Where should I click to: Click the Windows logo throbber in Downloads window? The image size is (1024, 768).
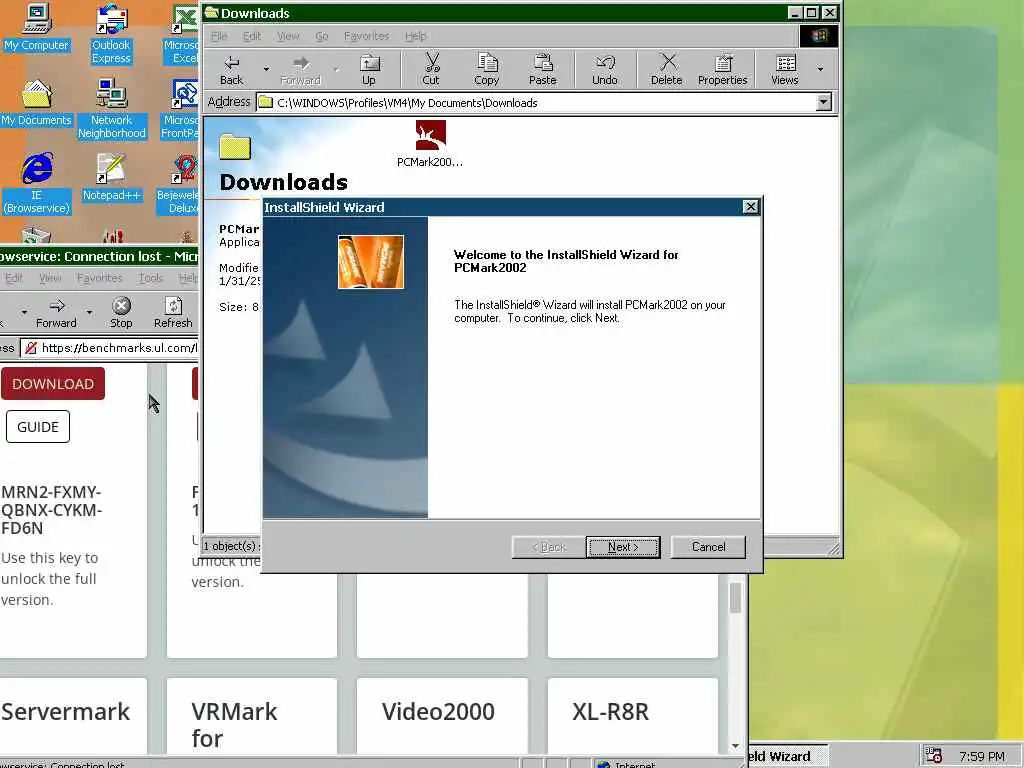(x=819, y=36)
